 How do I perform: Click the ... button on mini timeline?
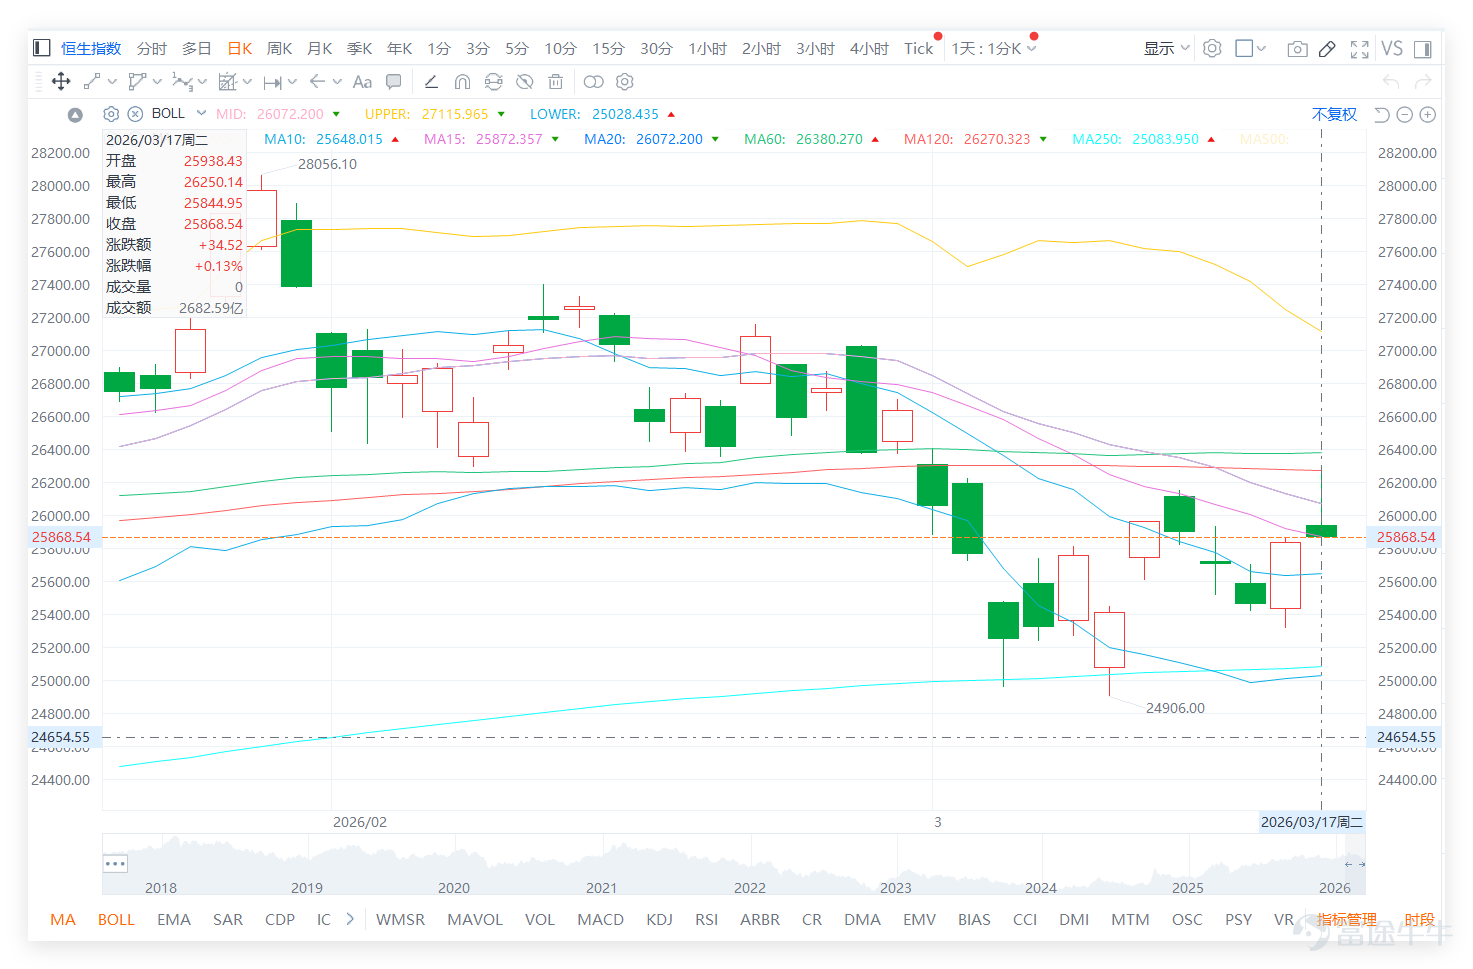[115, 863]
